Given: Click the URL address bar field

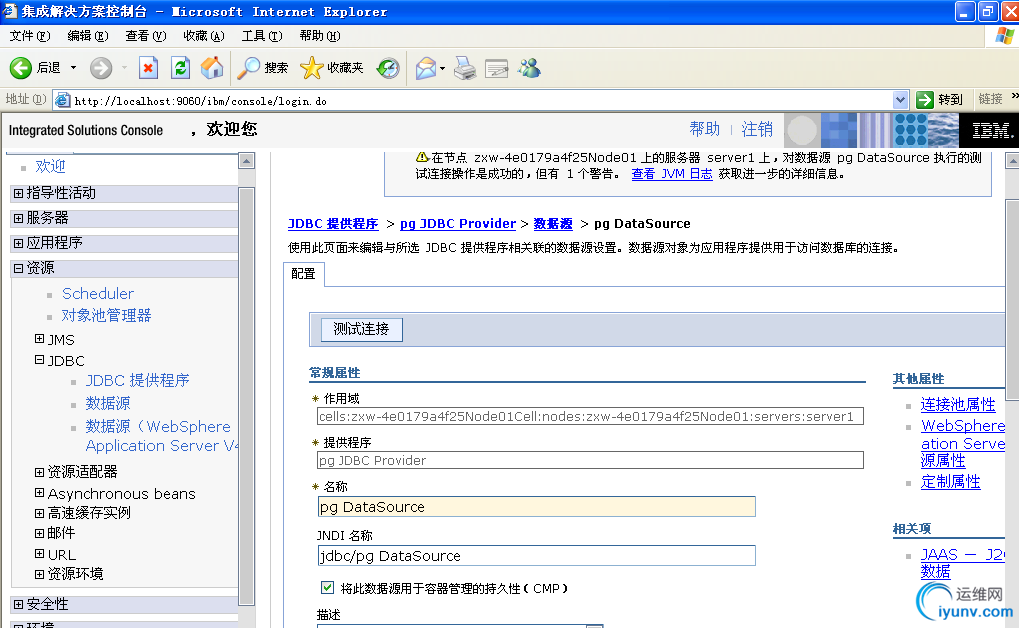Looking at the screenshot, I should 482,101.
